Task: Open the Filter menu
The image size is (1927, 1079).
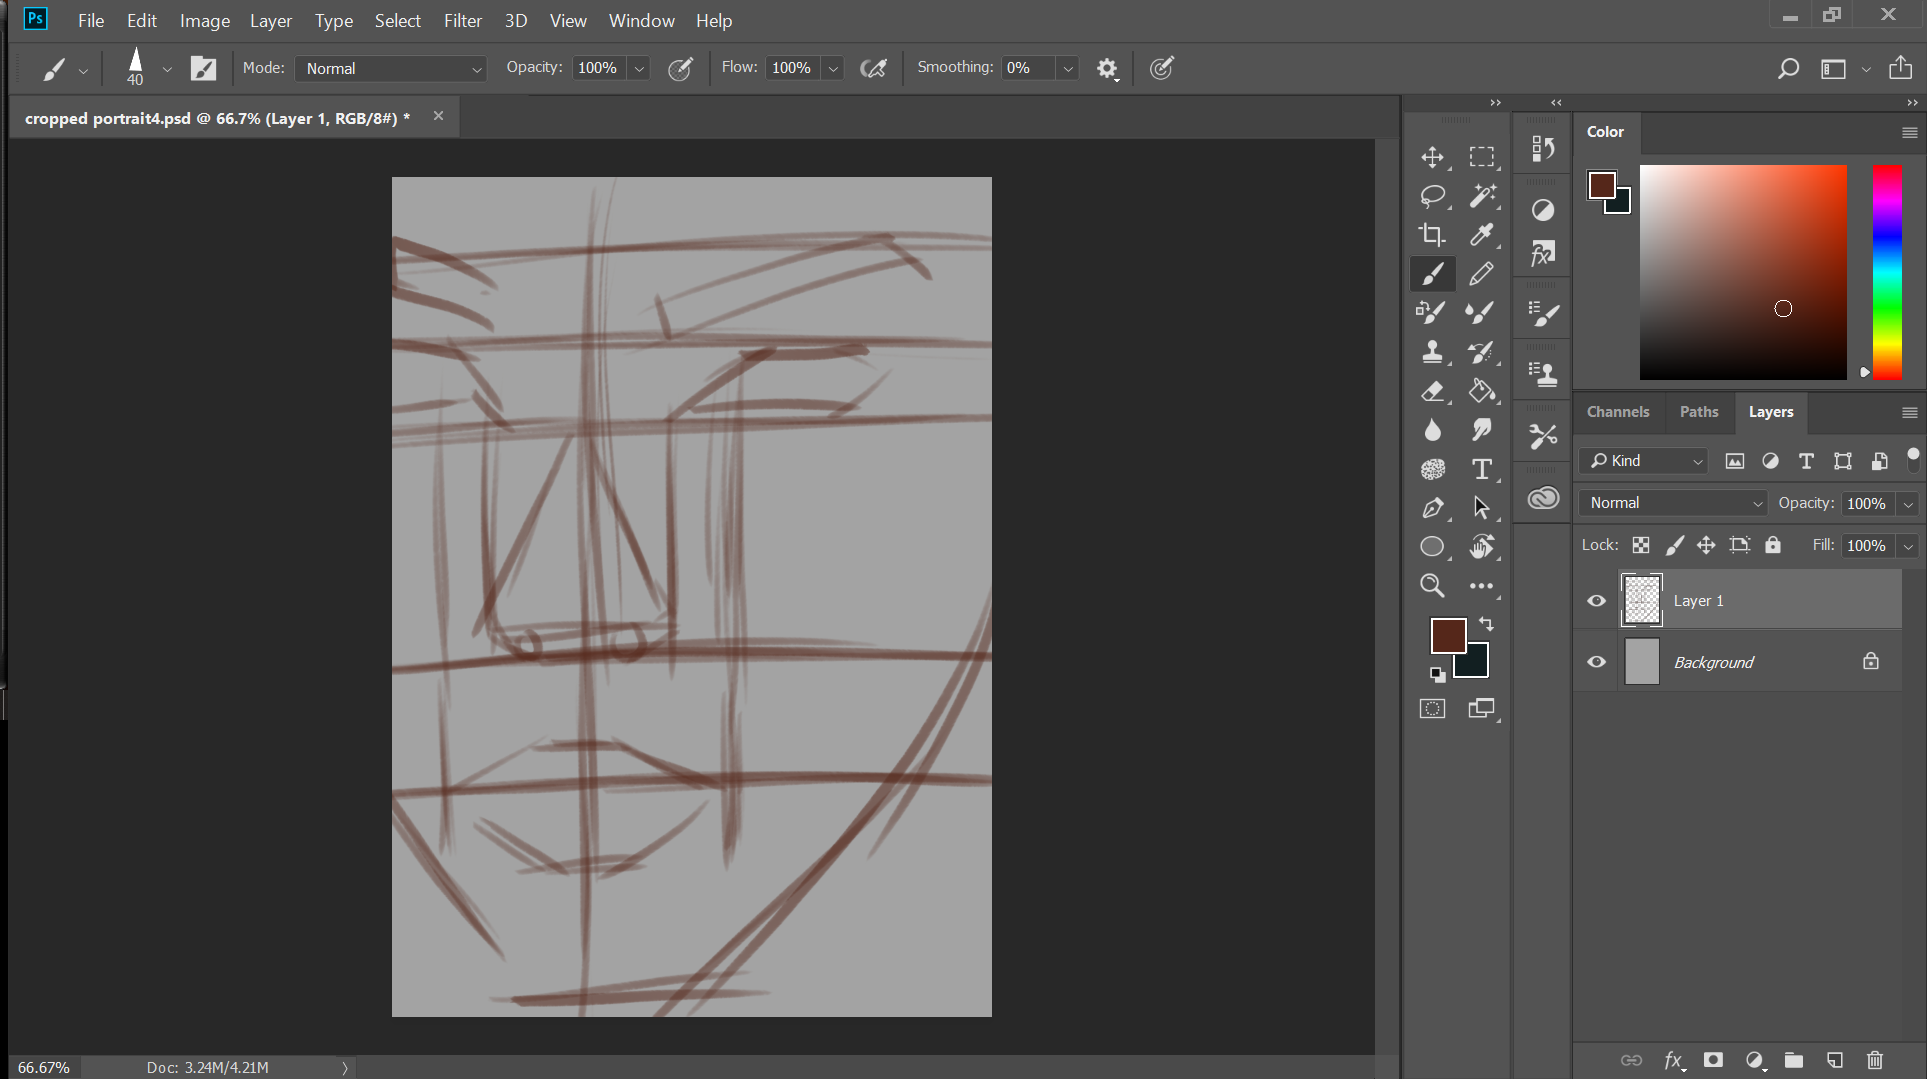Action: pyautogui.click(x=462, y=20)
